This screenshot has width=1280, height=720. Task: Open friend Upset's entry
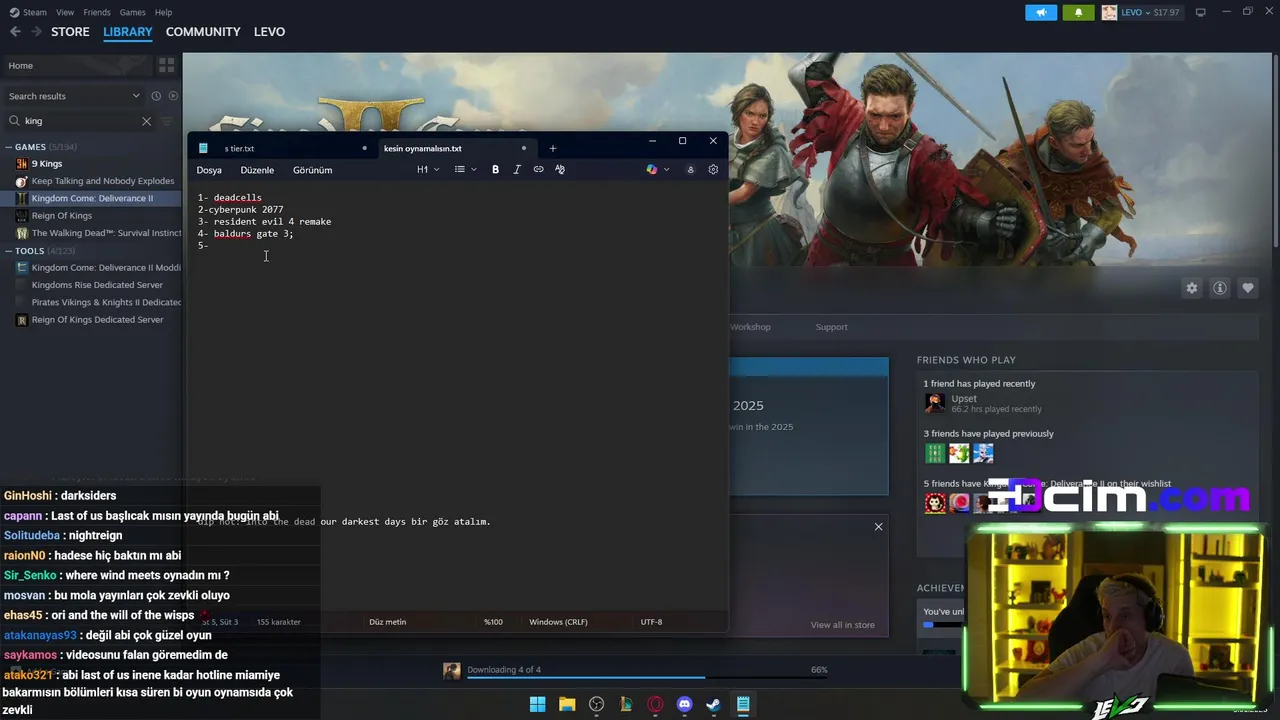[x=985, y=403]
